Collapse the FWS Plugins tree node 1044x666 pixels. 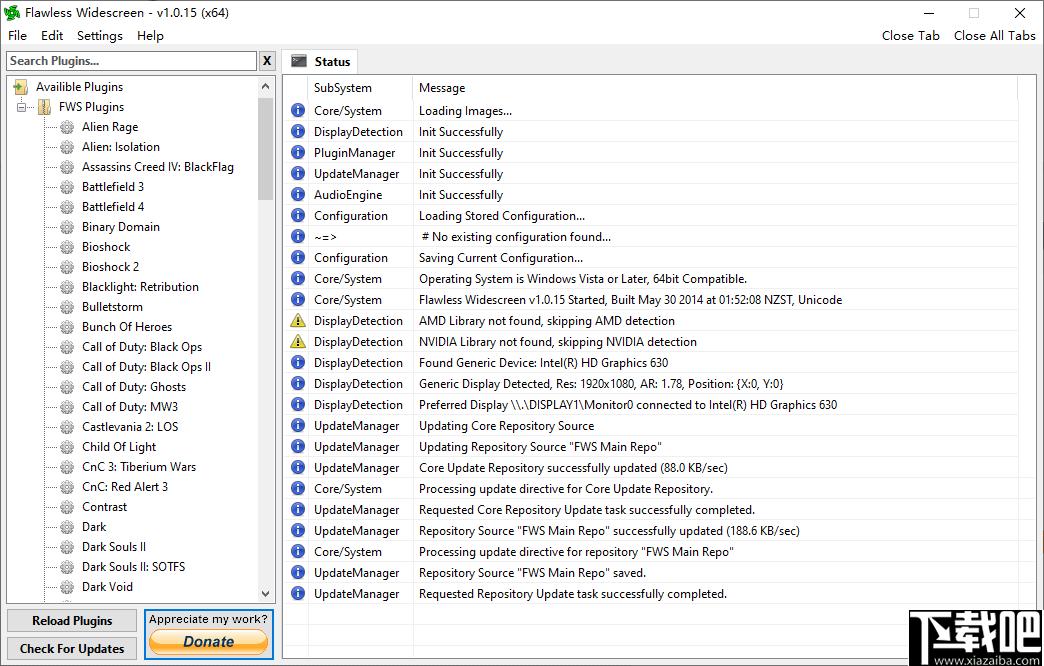tap(22, 107)
